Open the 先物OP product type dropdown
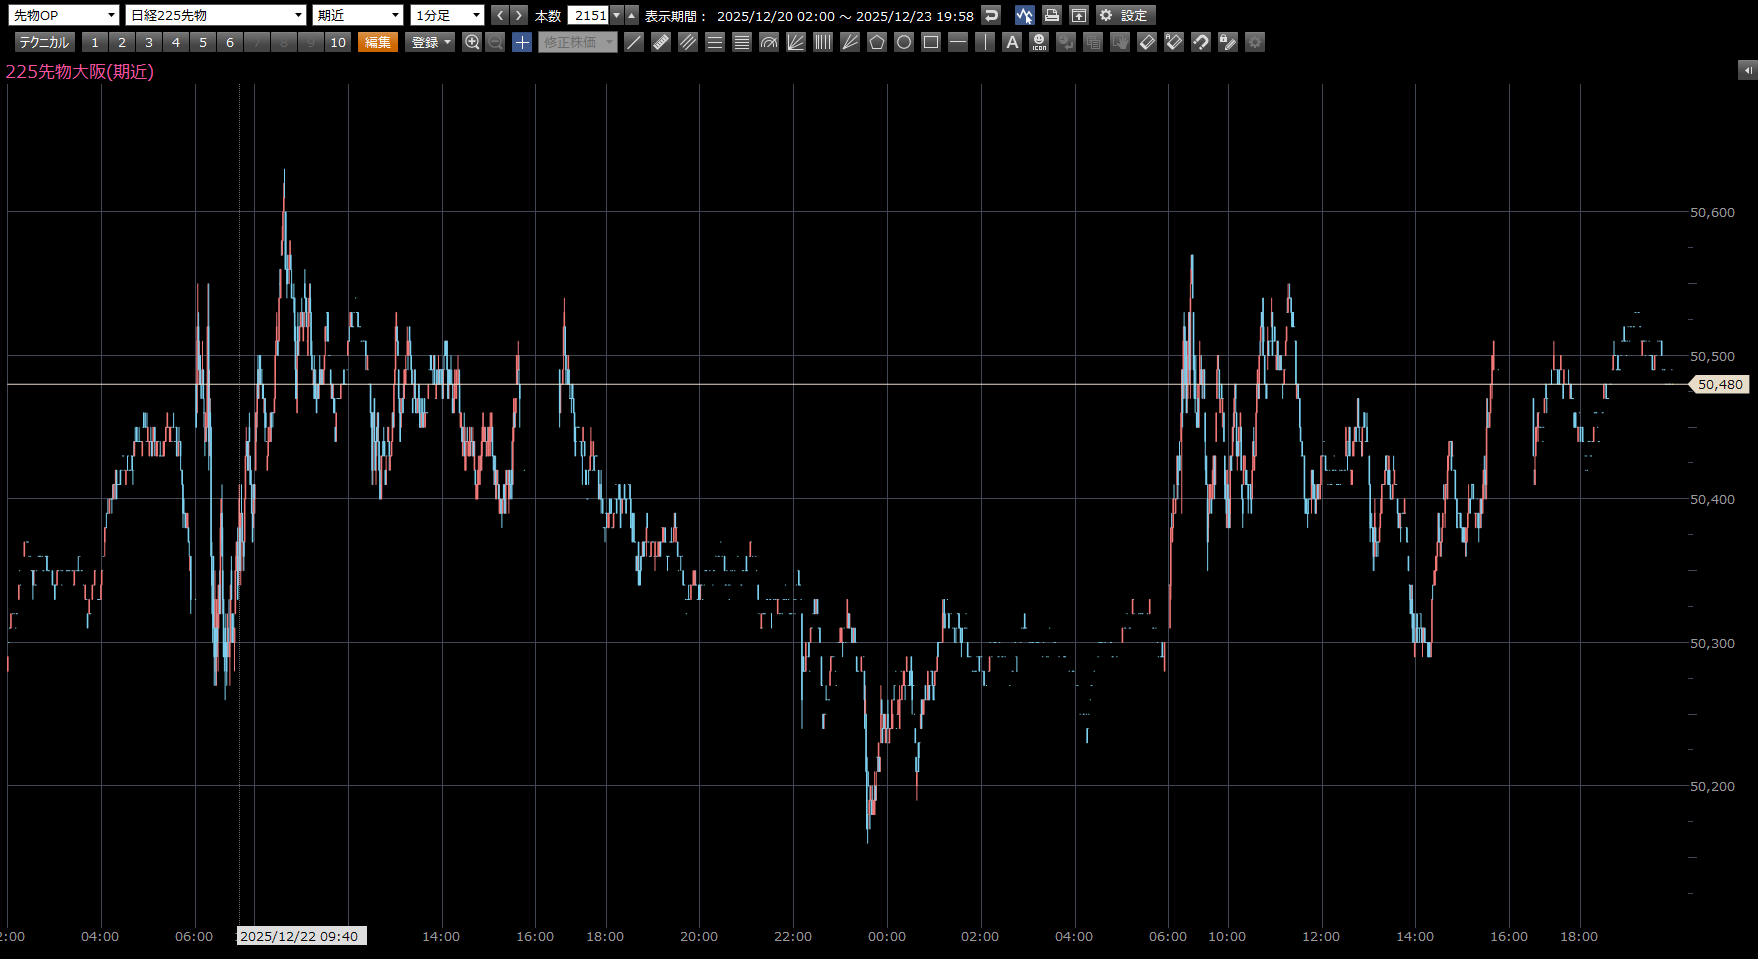Screen dimensions: 1758x959 pyautogui.click(x=65, y=15)
